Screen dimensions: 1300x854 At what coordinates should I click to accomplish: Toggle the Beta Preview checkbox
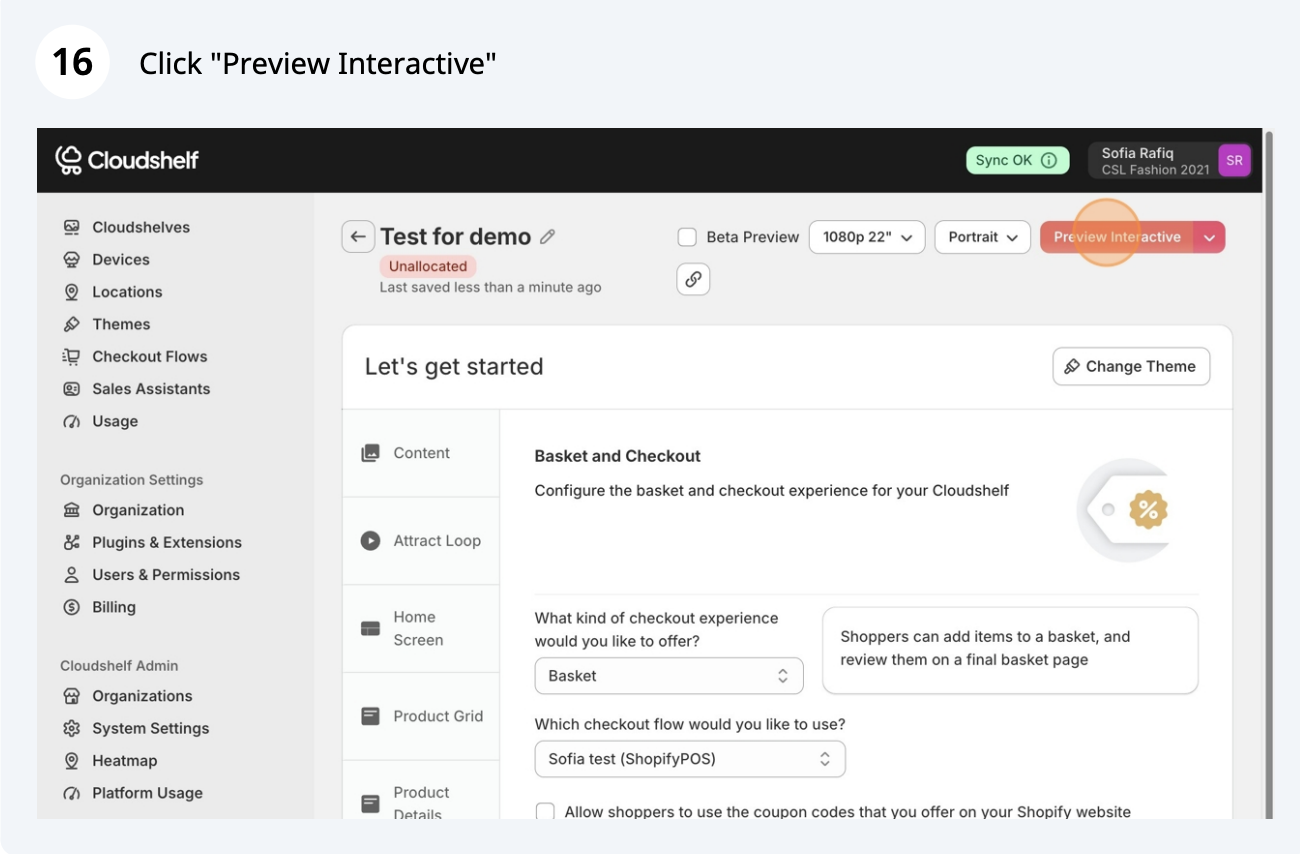click(687, 237)
